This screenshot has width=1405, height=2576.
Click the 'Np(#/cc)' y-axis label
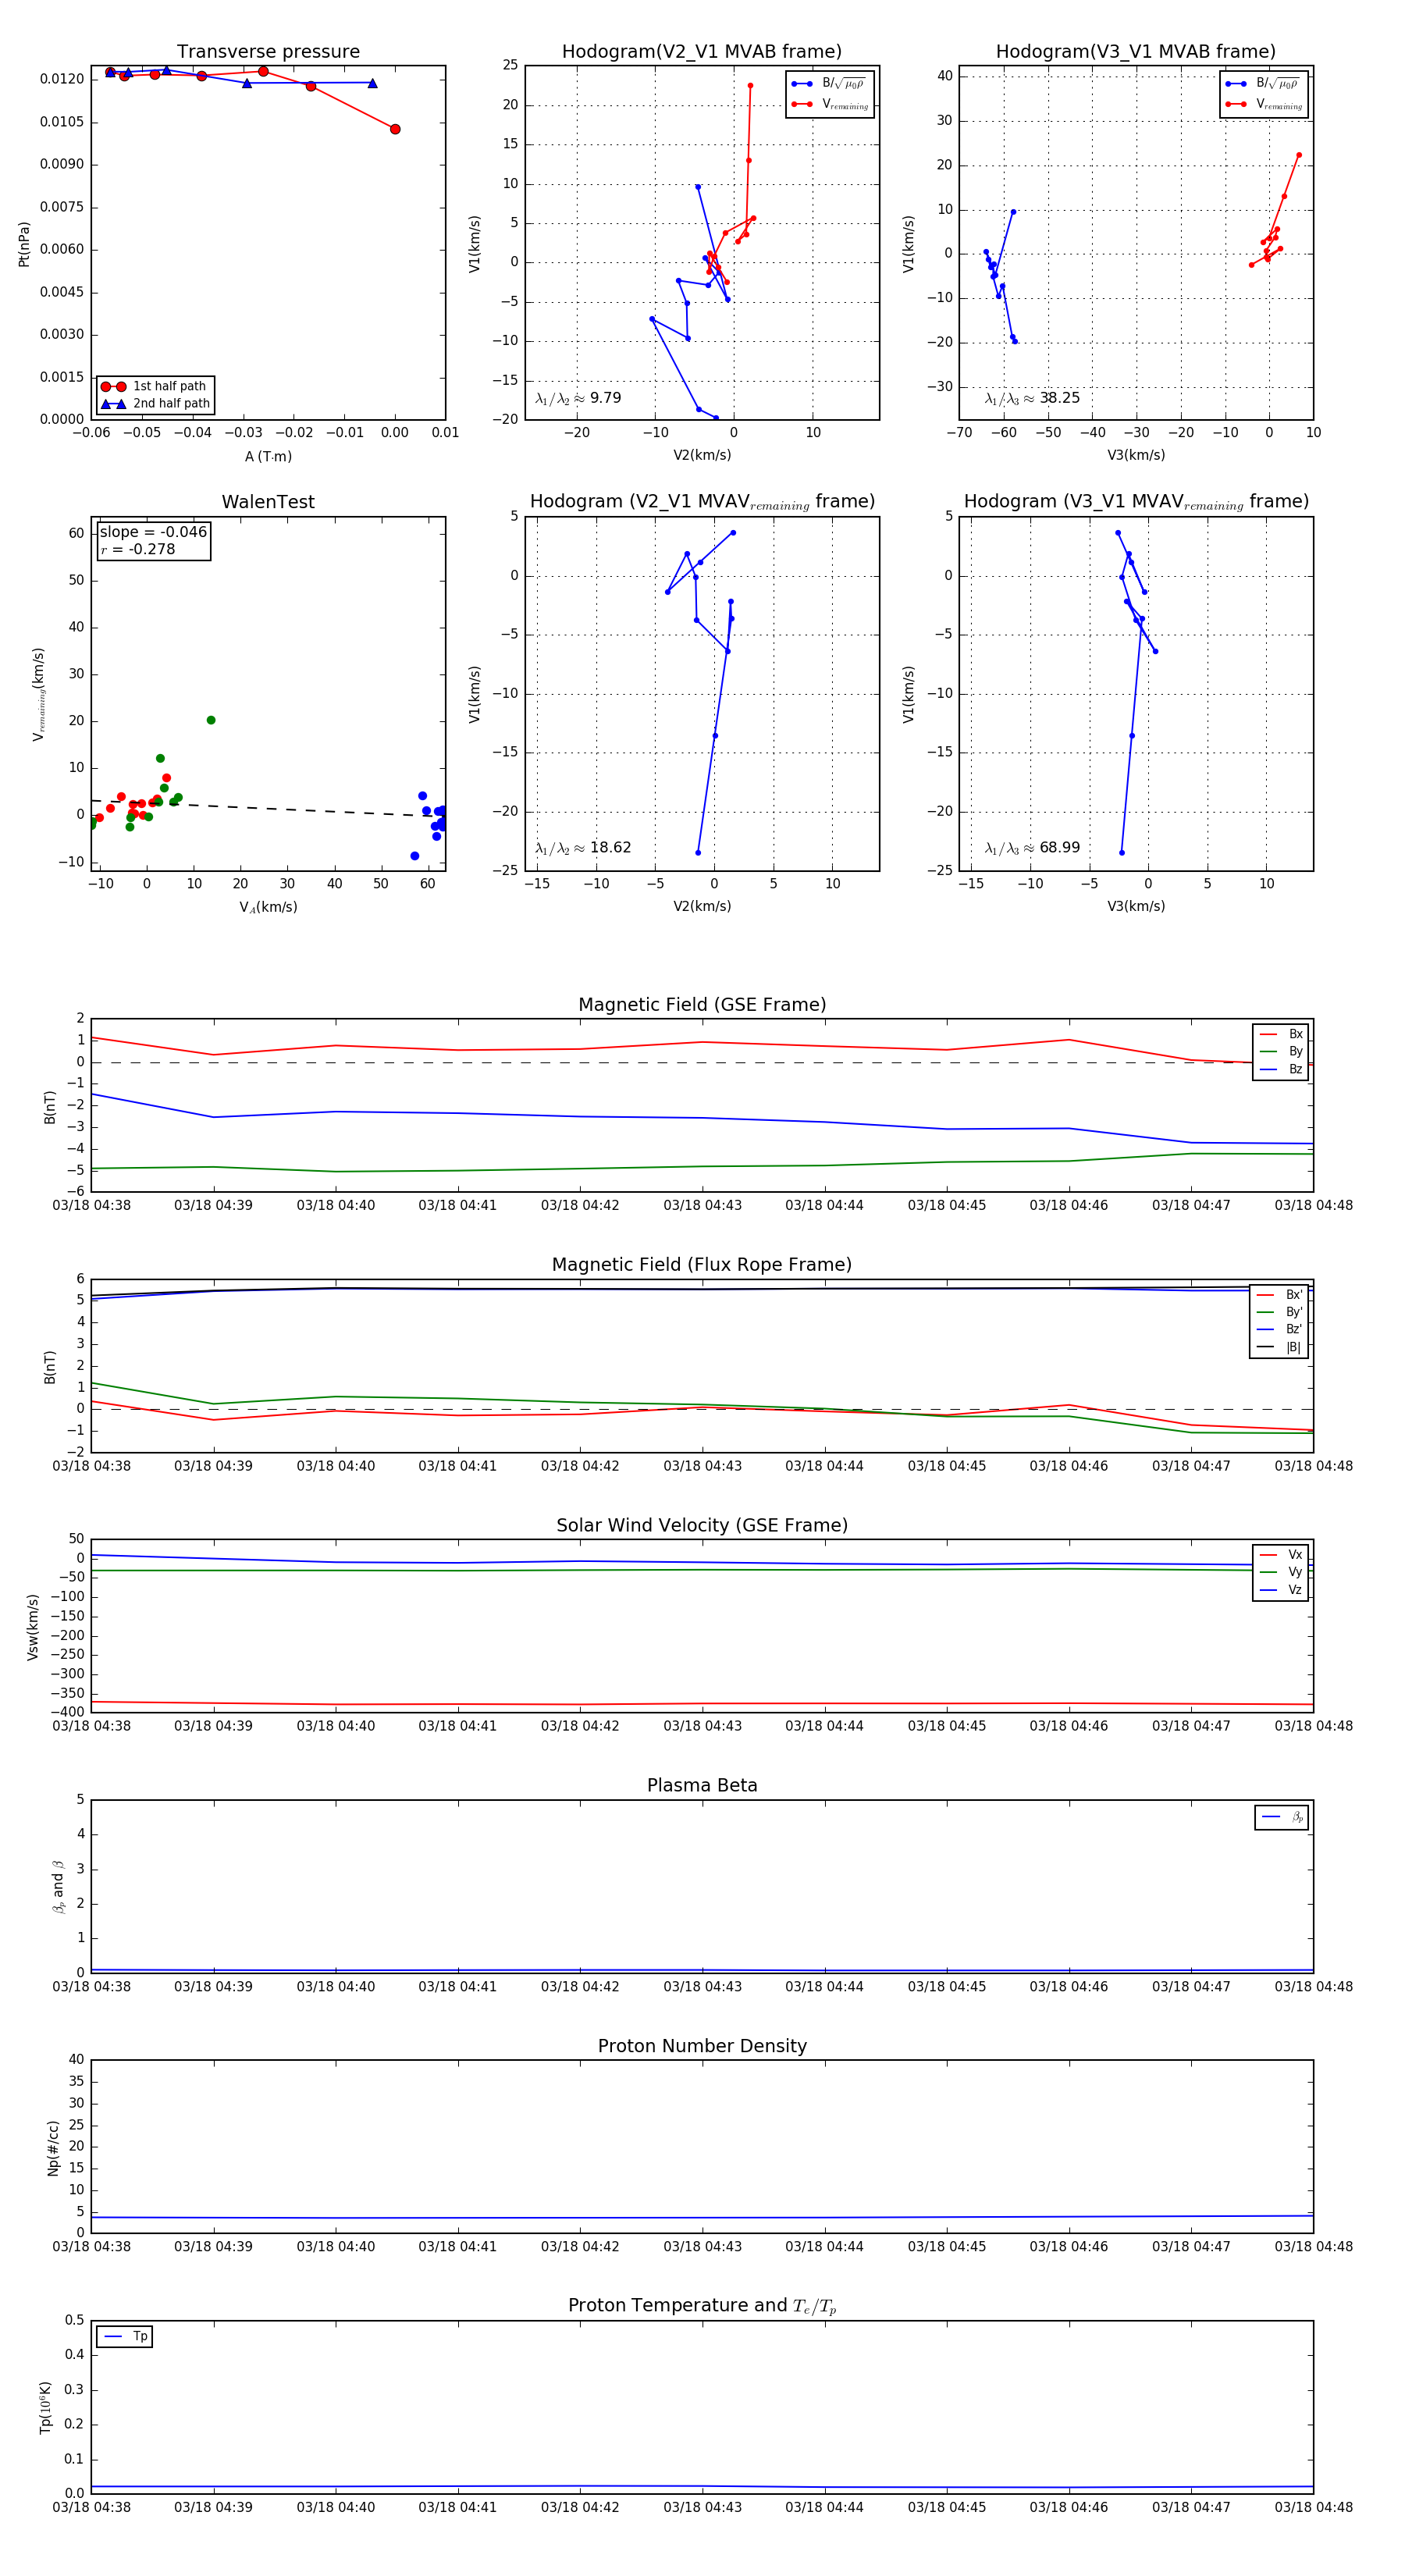tap(53, 2148)
